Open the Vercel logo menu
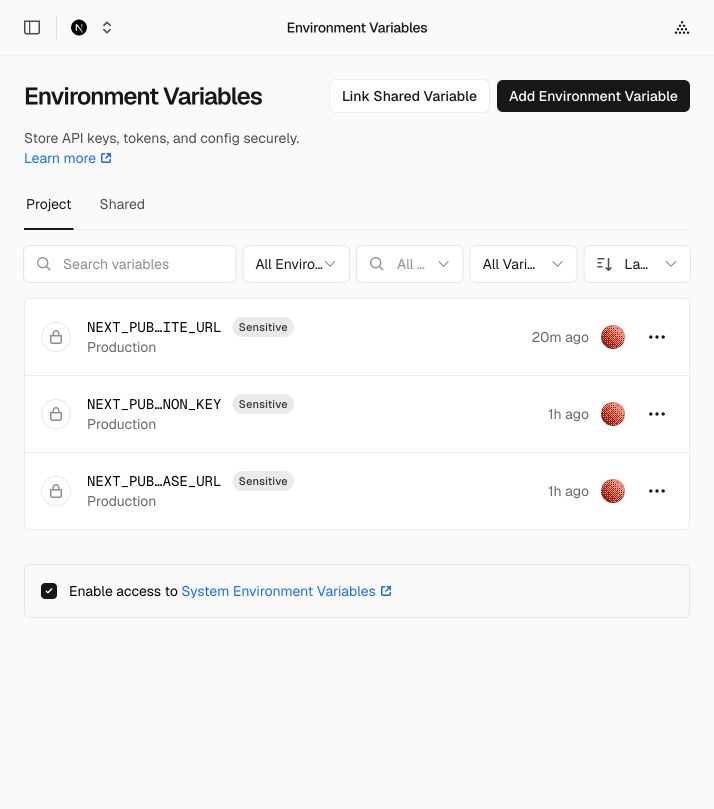The height and width of the screenshot is (809, 714). [x=681, y=27]
